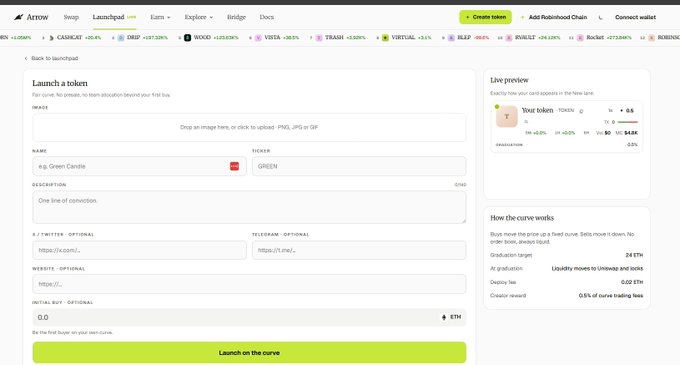Go Back to launchpad
Viewport: 680px width, 365px height.
tap(51, 58)
